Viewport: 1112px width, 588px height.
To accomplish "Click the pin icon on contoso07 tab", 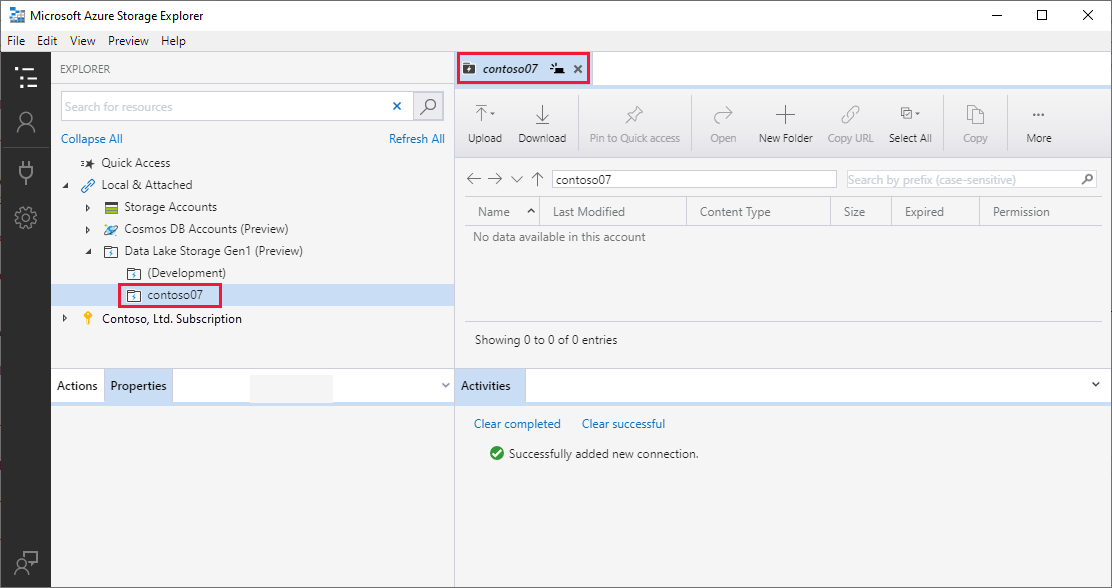I will 557,69.
